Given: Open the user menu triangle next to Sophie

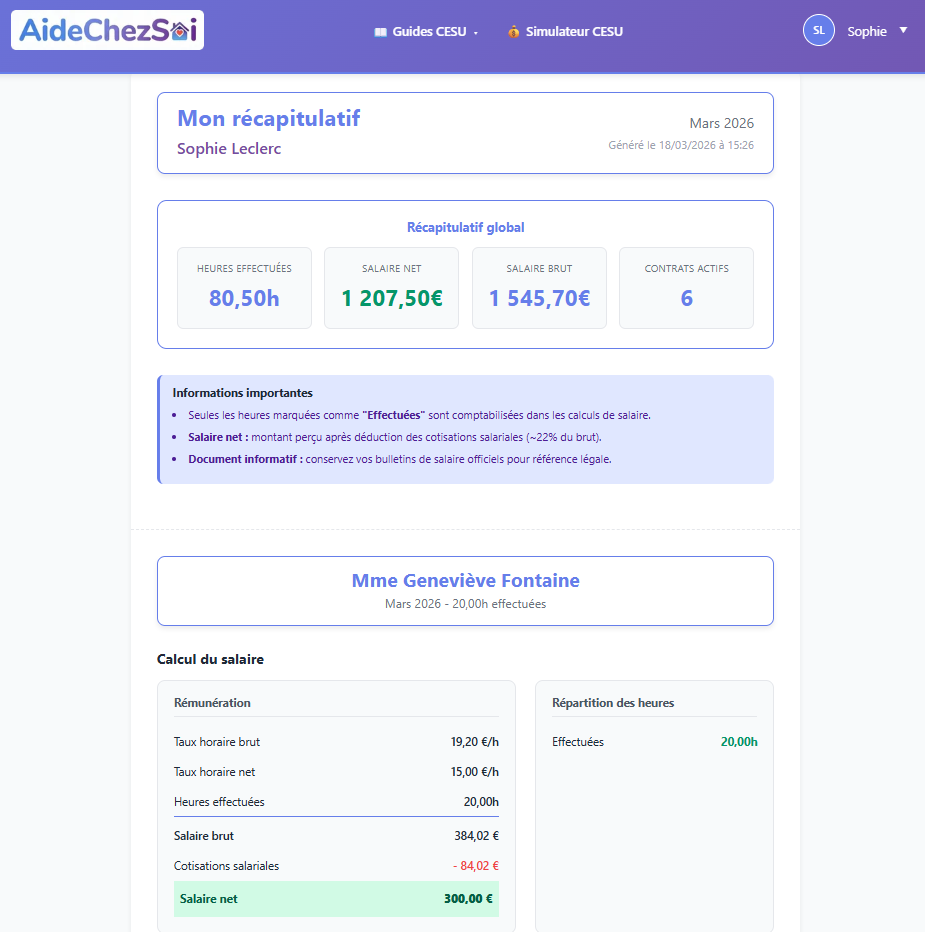Looking at the screenshot, I should coord(903,30).
